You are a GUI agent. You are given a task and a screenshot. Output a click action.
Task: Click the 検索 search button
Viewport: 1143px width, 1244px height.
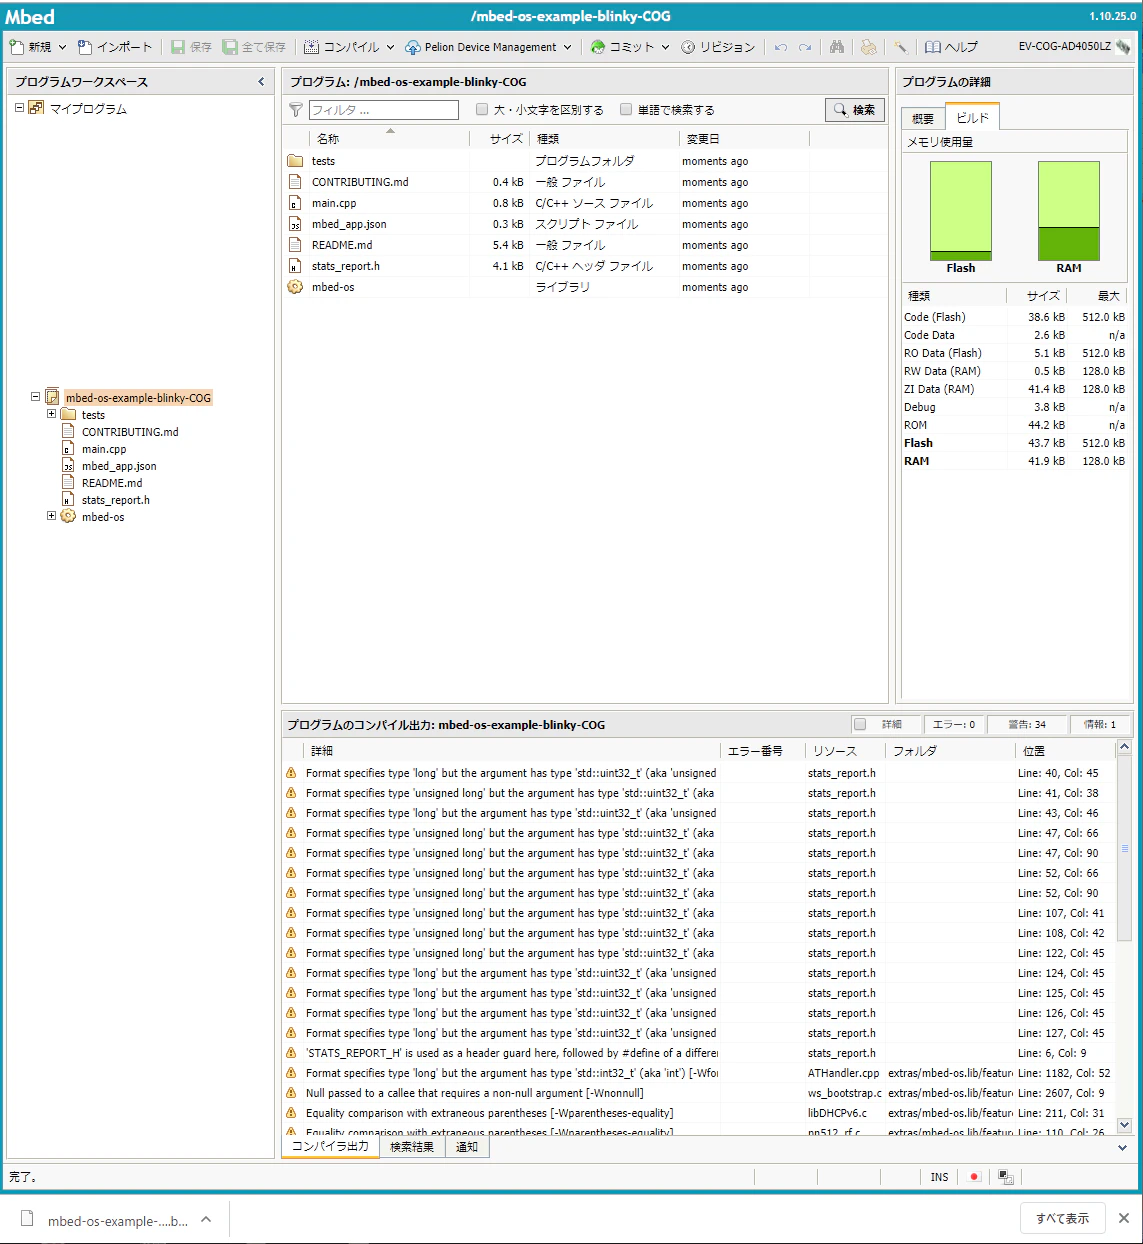855,110
